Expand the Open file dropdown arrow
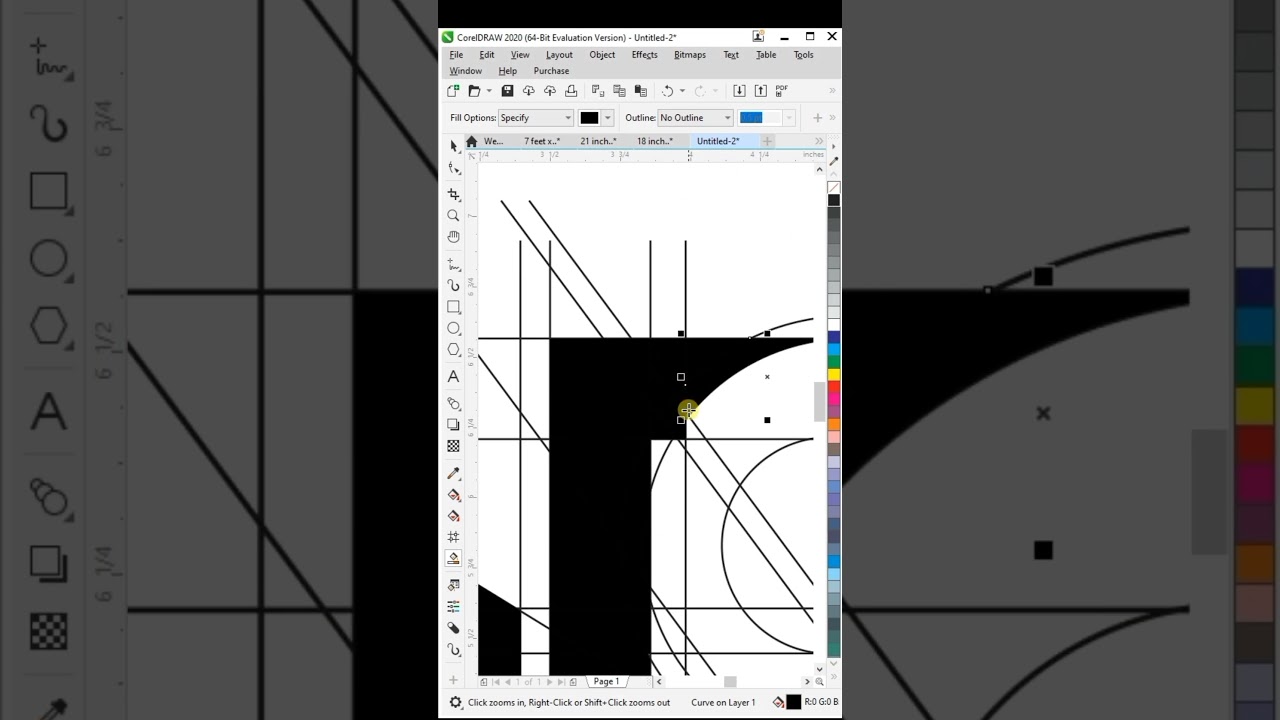 point(488,91)
